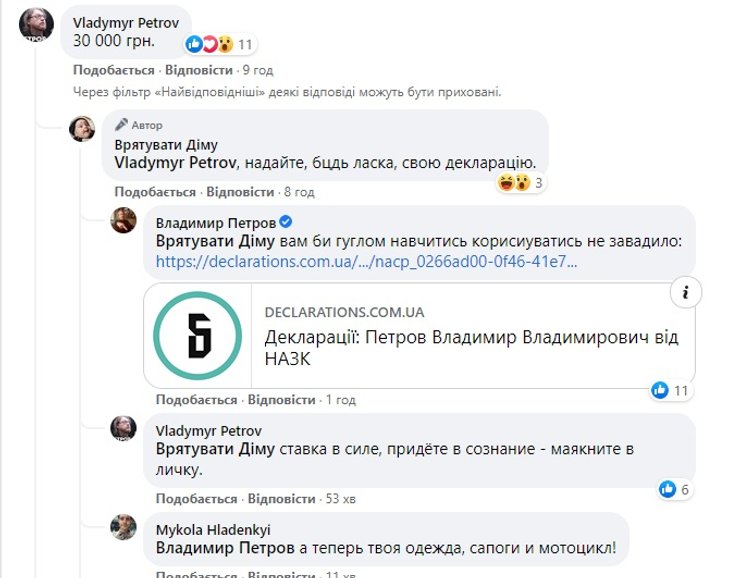Click like reaction count on declaration link comment
This screenshot has height=578, width=740.
(669, 390)
